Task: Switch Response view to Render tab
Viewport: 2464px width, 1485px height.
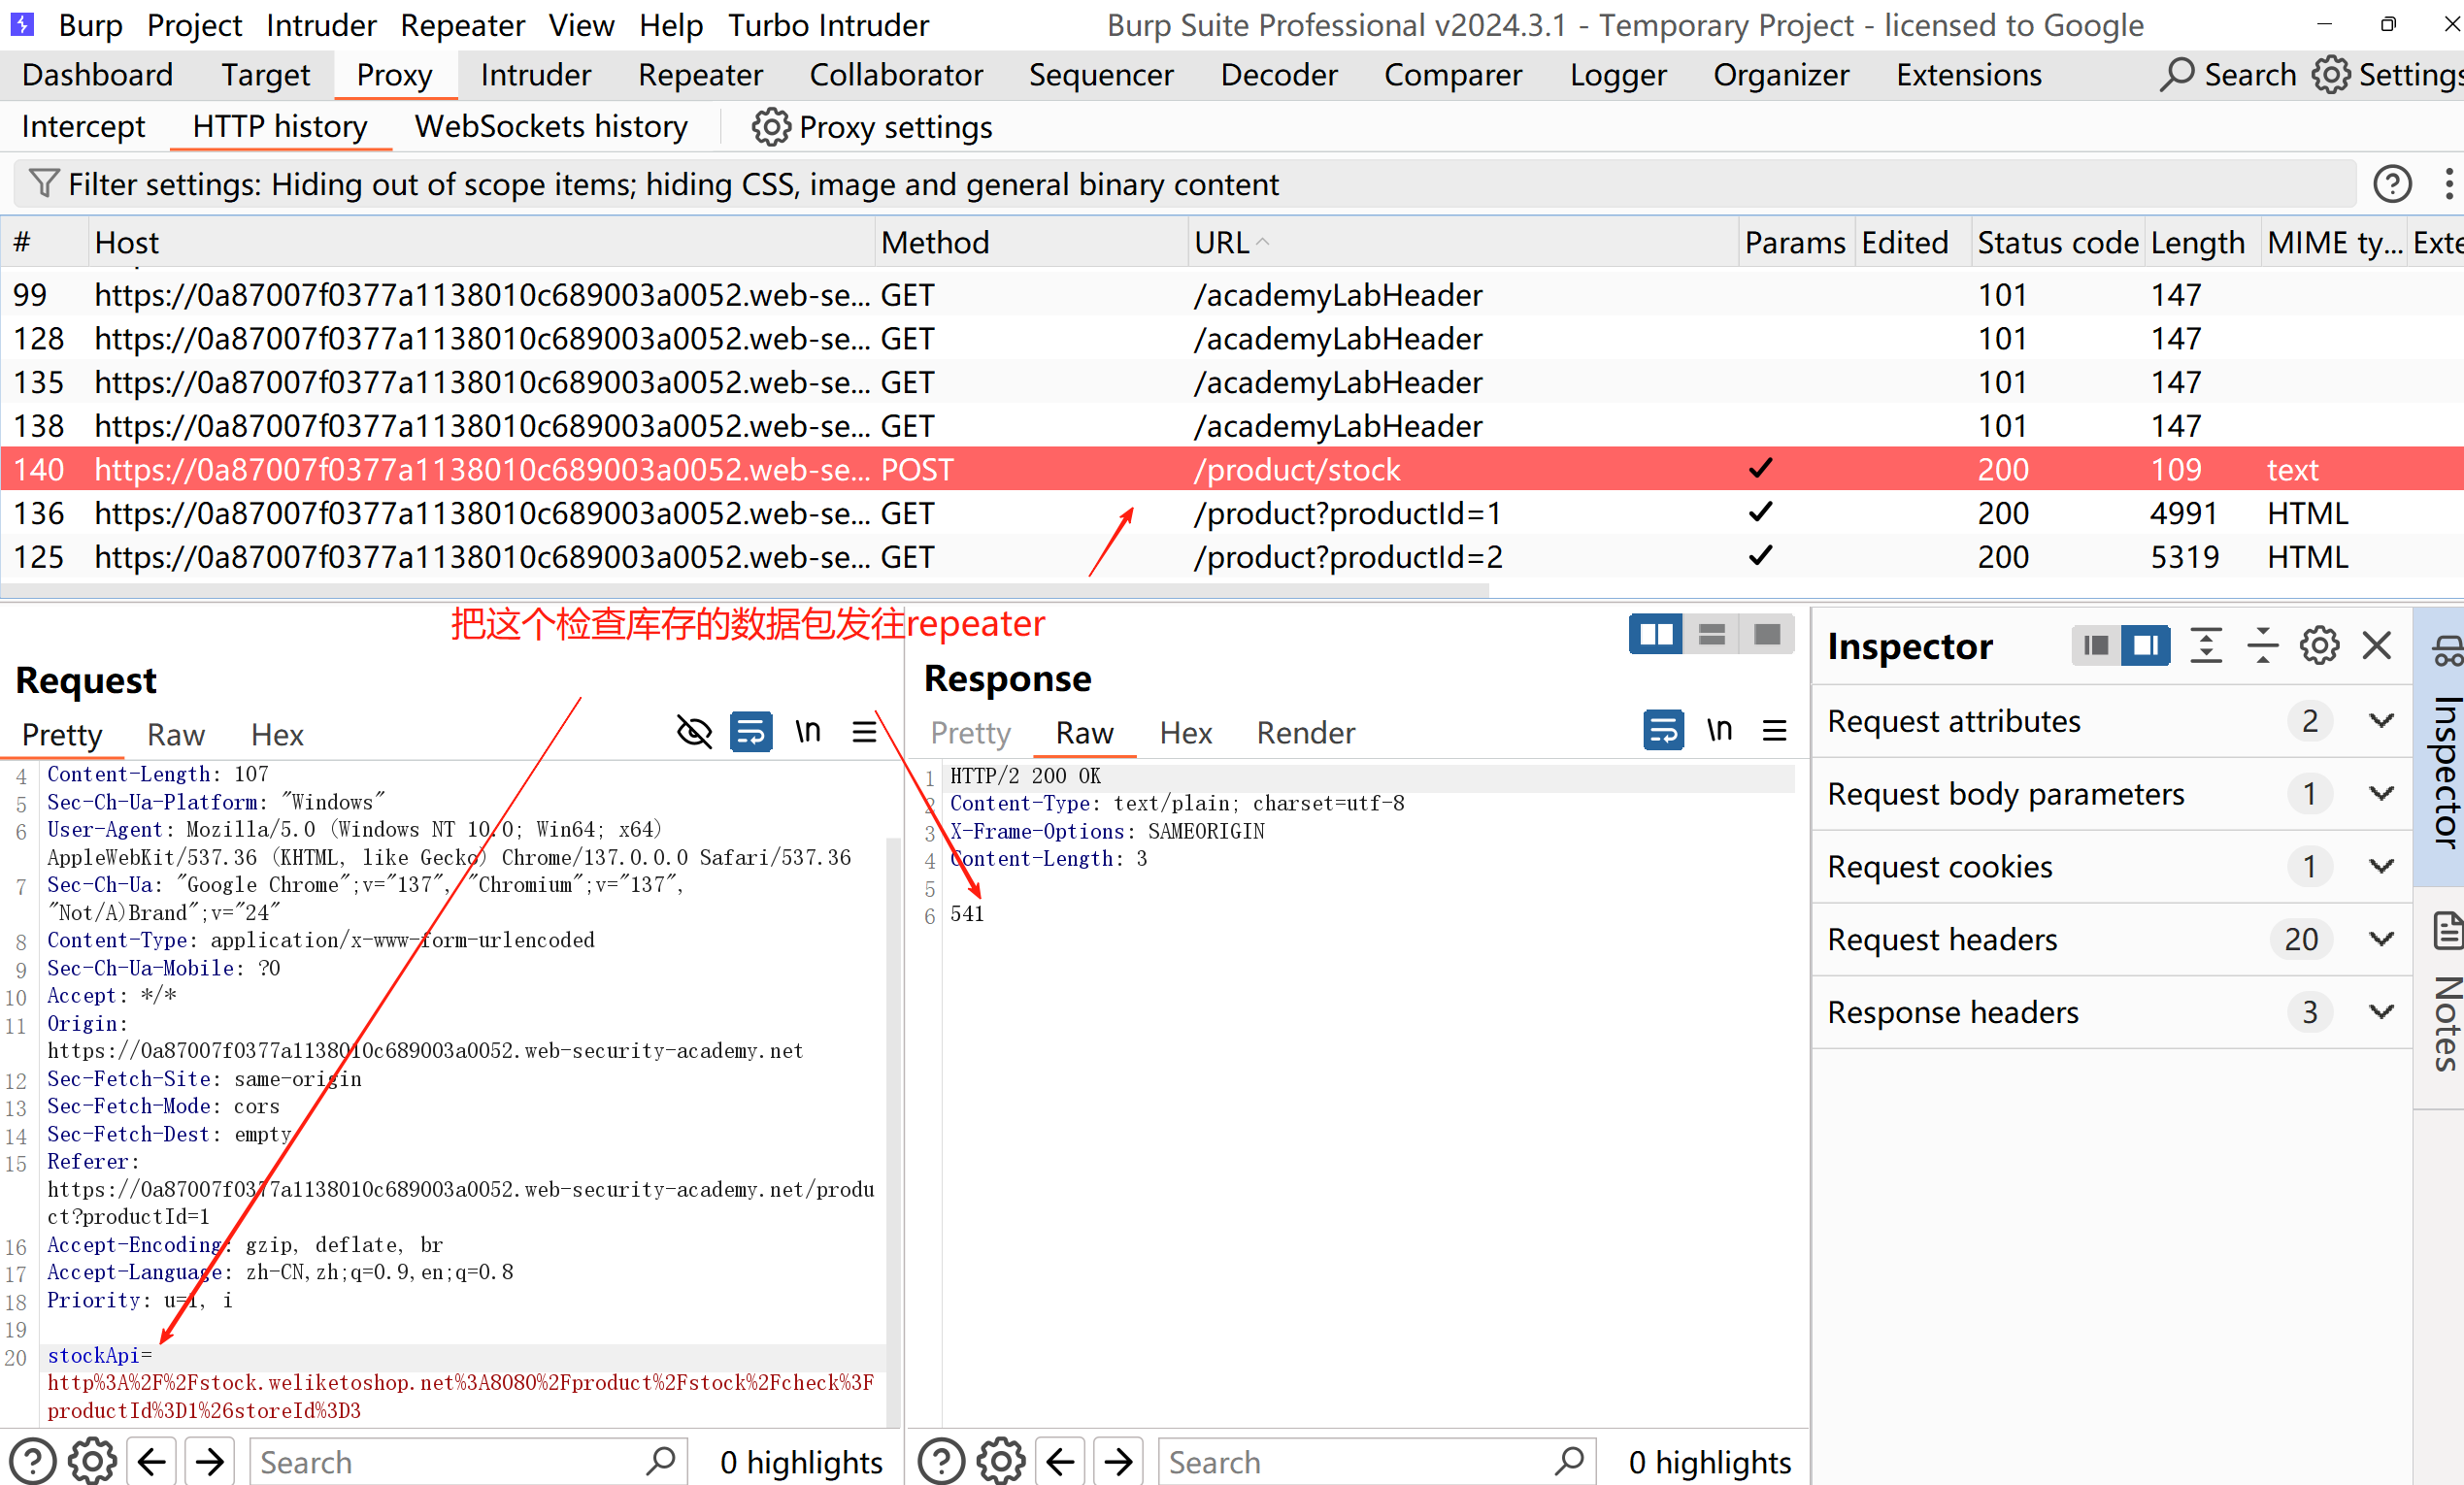Action: 1305,733
